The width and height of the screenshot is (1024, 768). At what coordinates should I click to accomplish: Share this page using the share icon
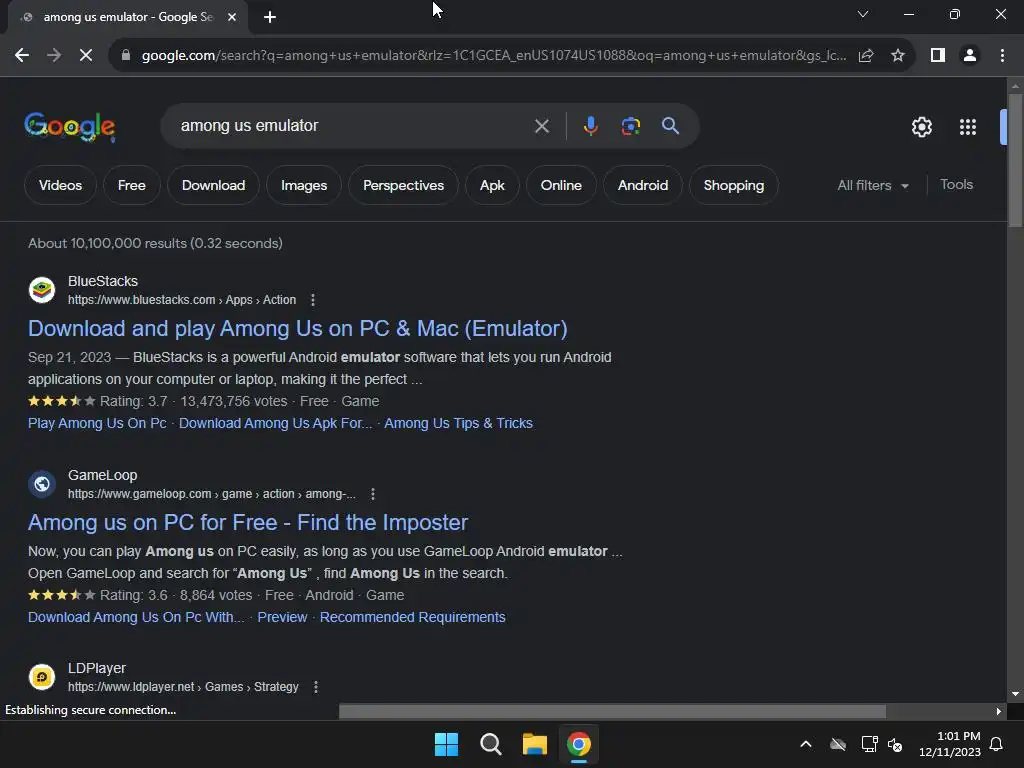(x=866, y=56)
